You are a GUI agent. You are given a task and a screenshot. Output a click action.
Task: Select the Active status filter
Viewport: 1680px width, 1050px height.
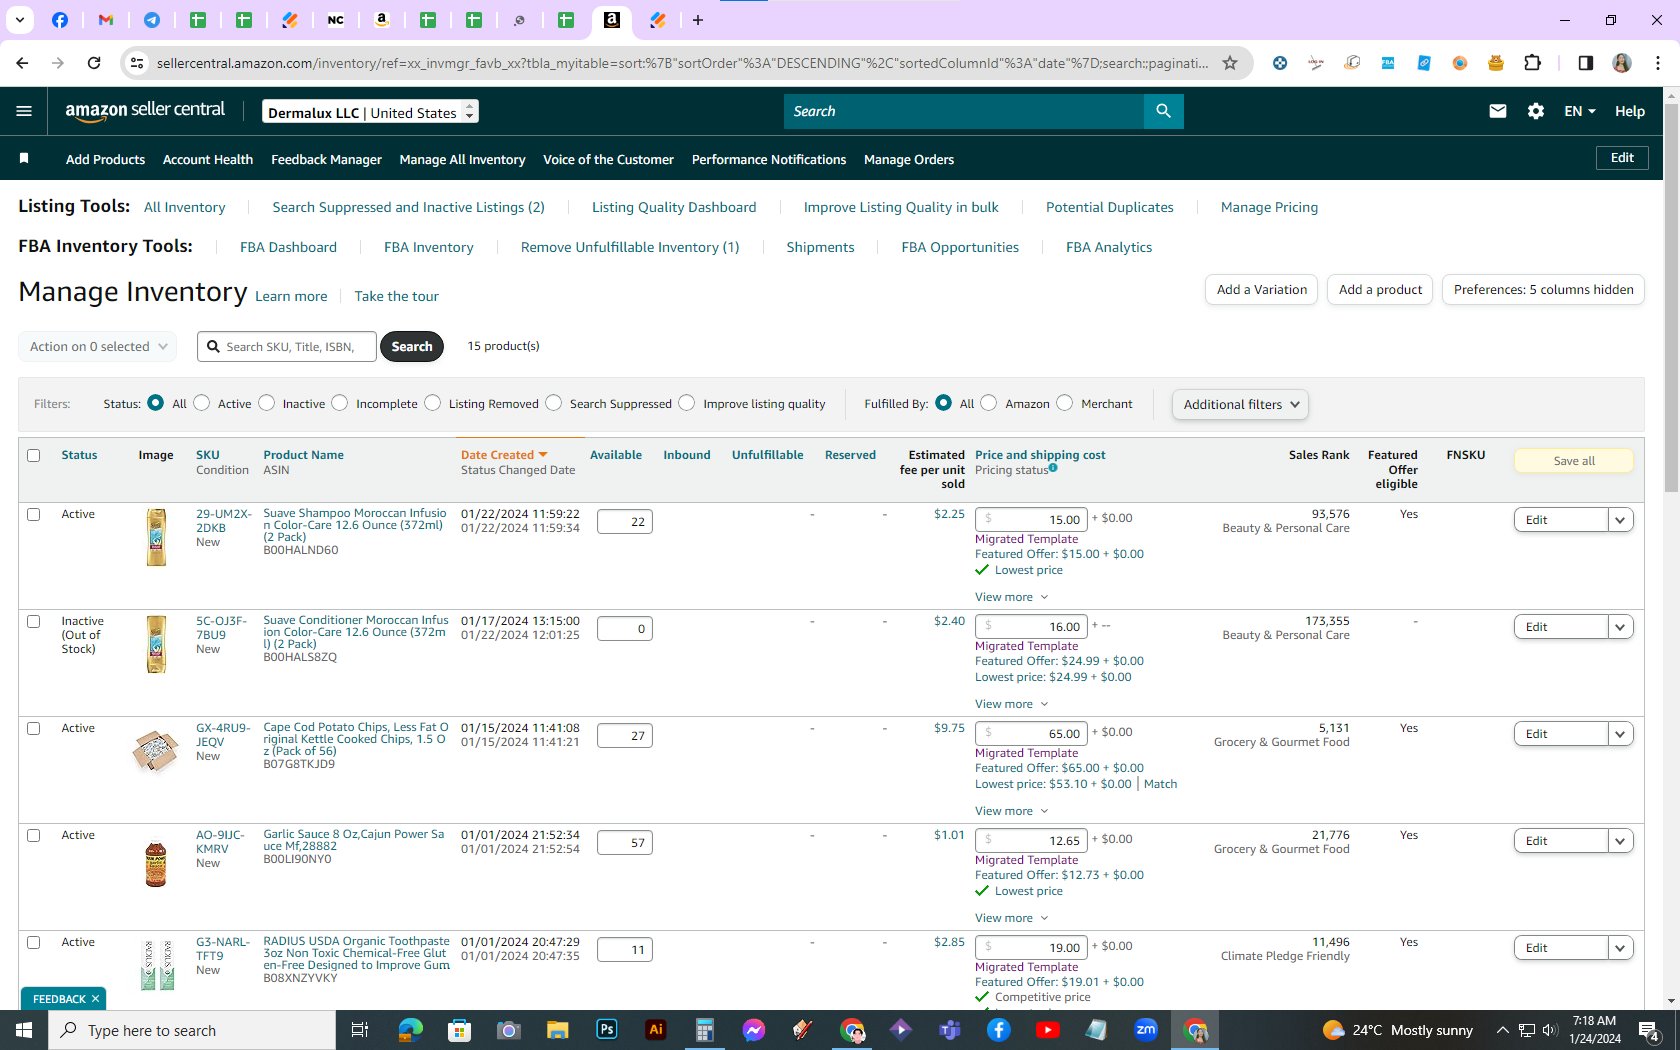202,403
